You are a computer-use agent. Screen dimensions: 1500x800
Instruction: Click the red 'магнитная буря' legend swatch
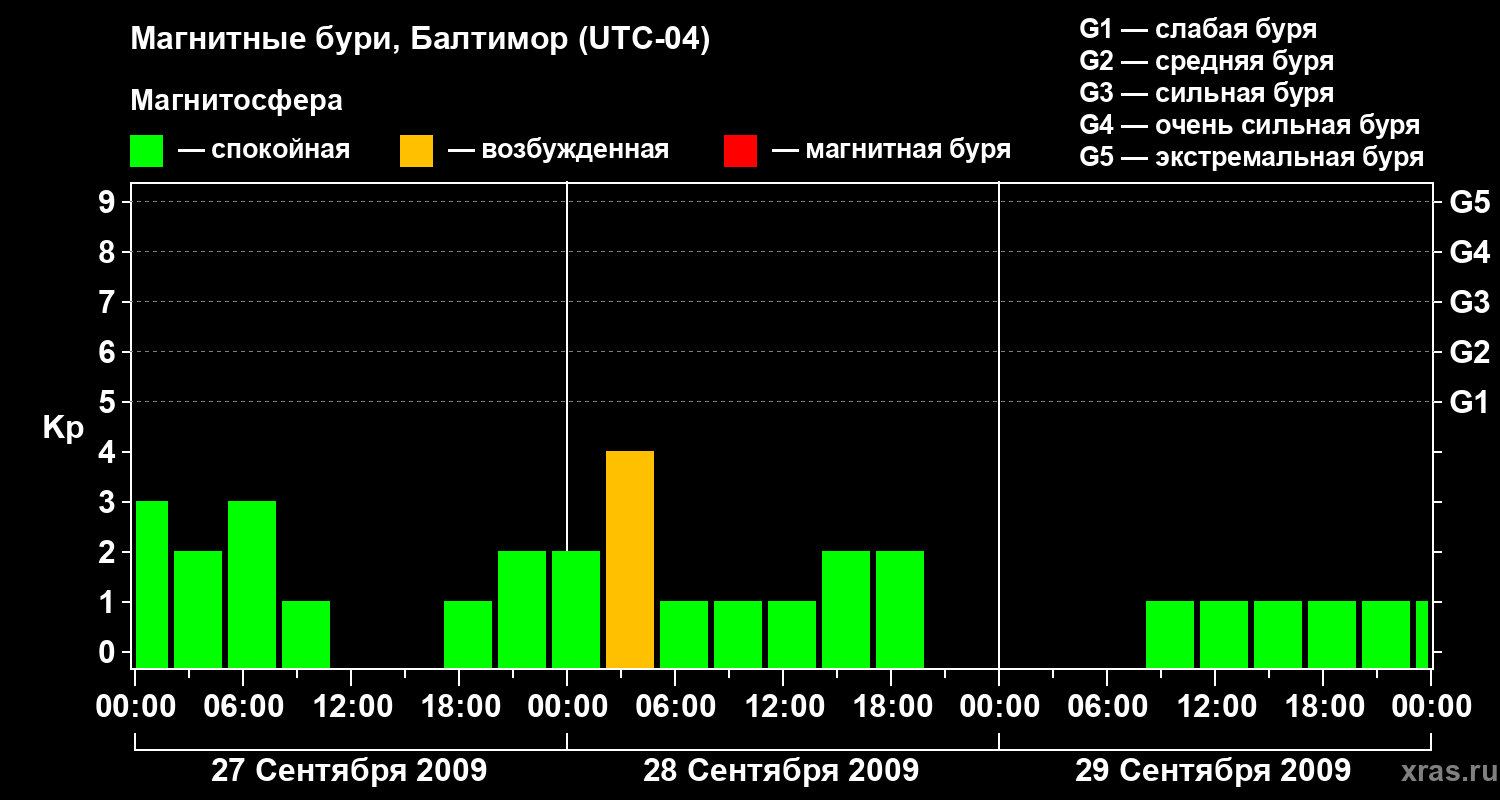point(740,151)
